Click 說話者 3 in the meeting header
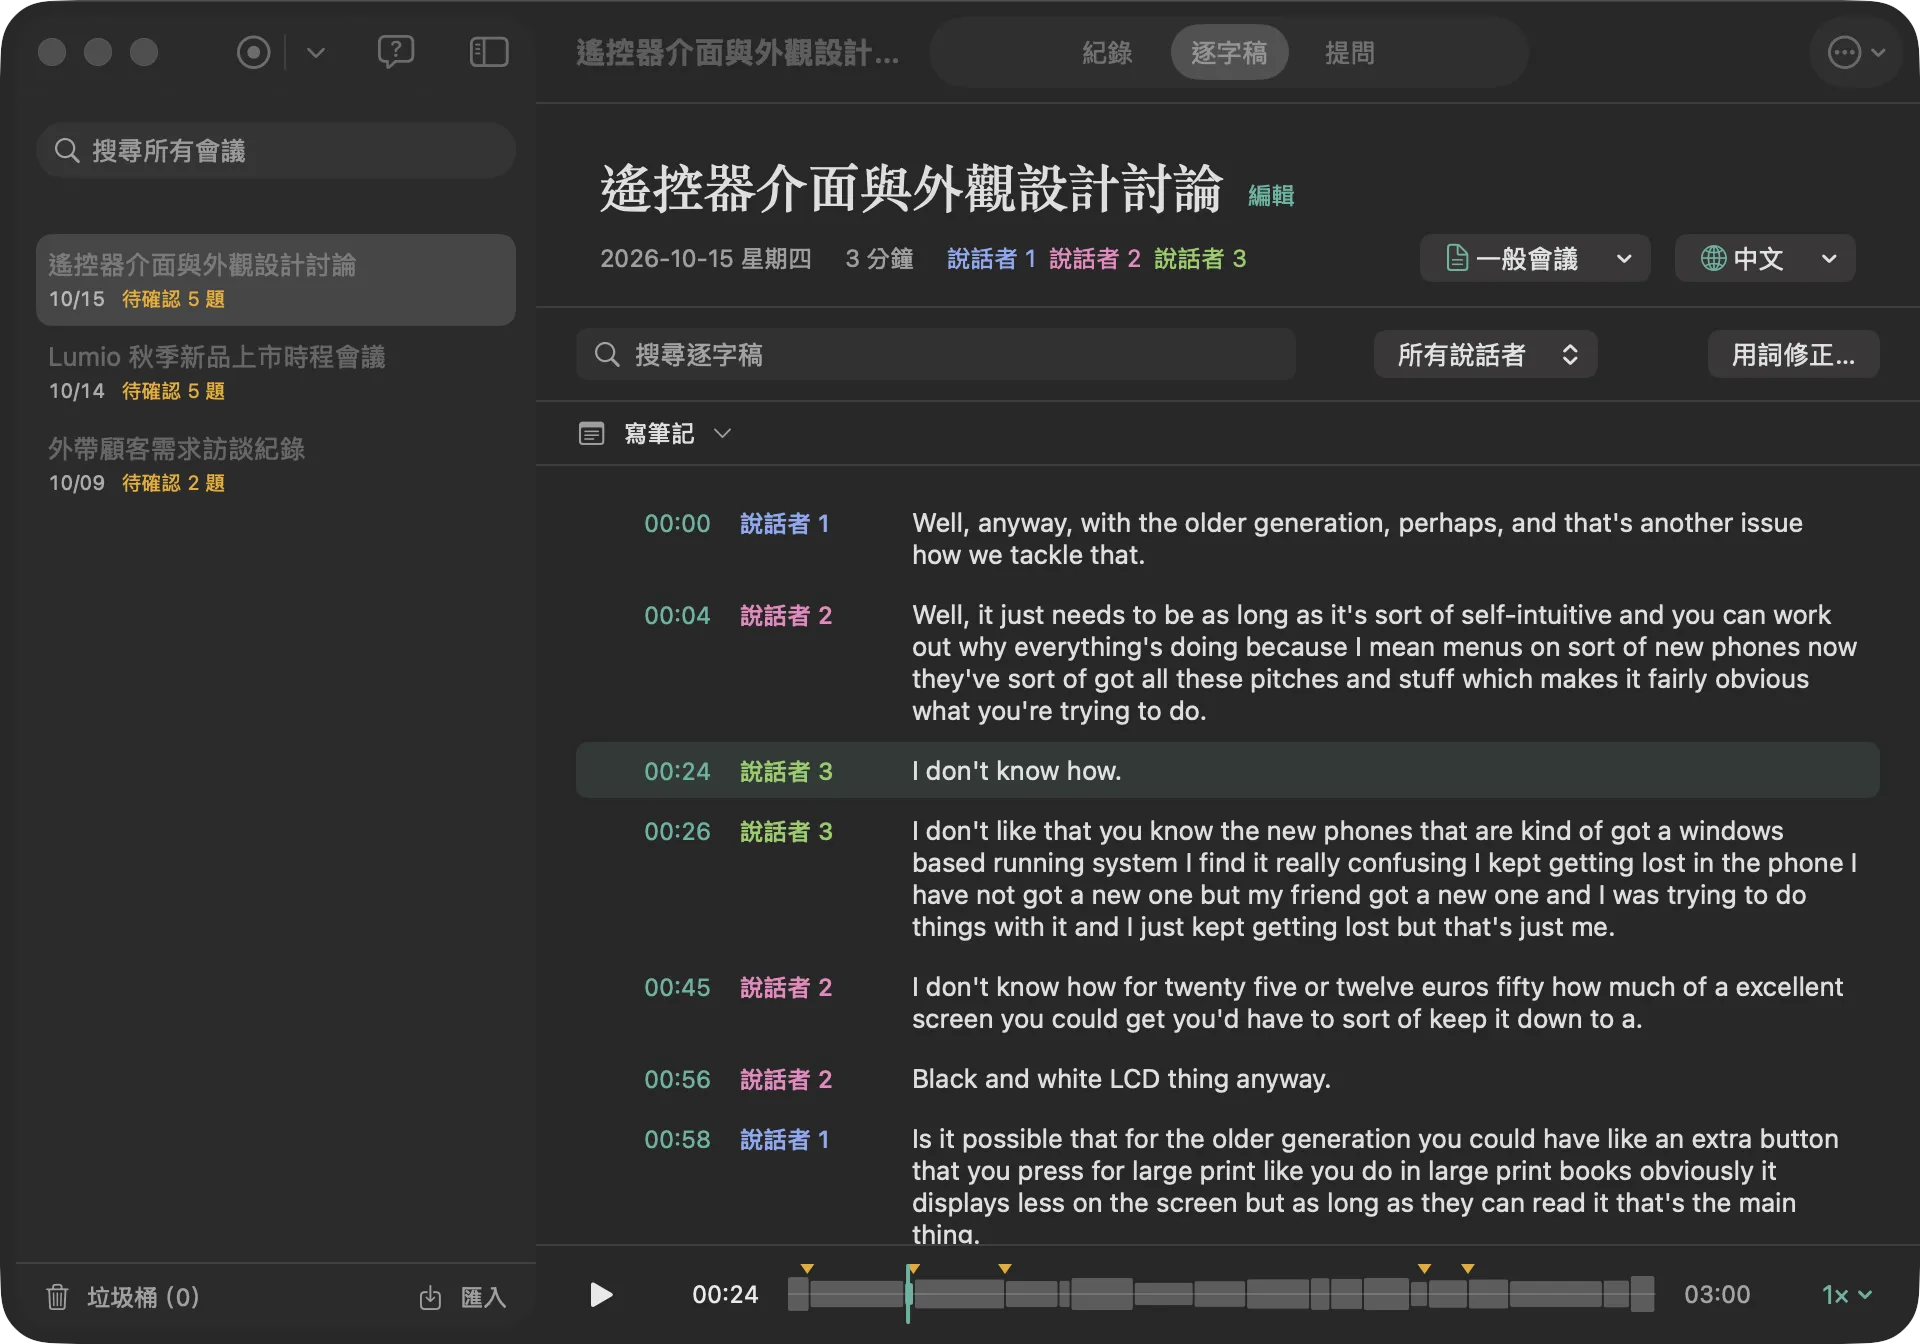 tap(1200, 259)
